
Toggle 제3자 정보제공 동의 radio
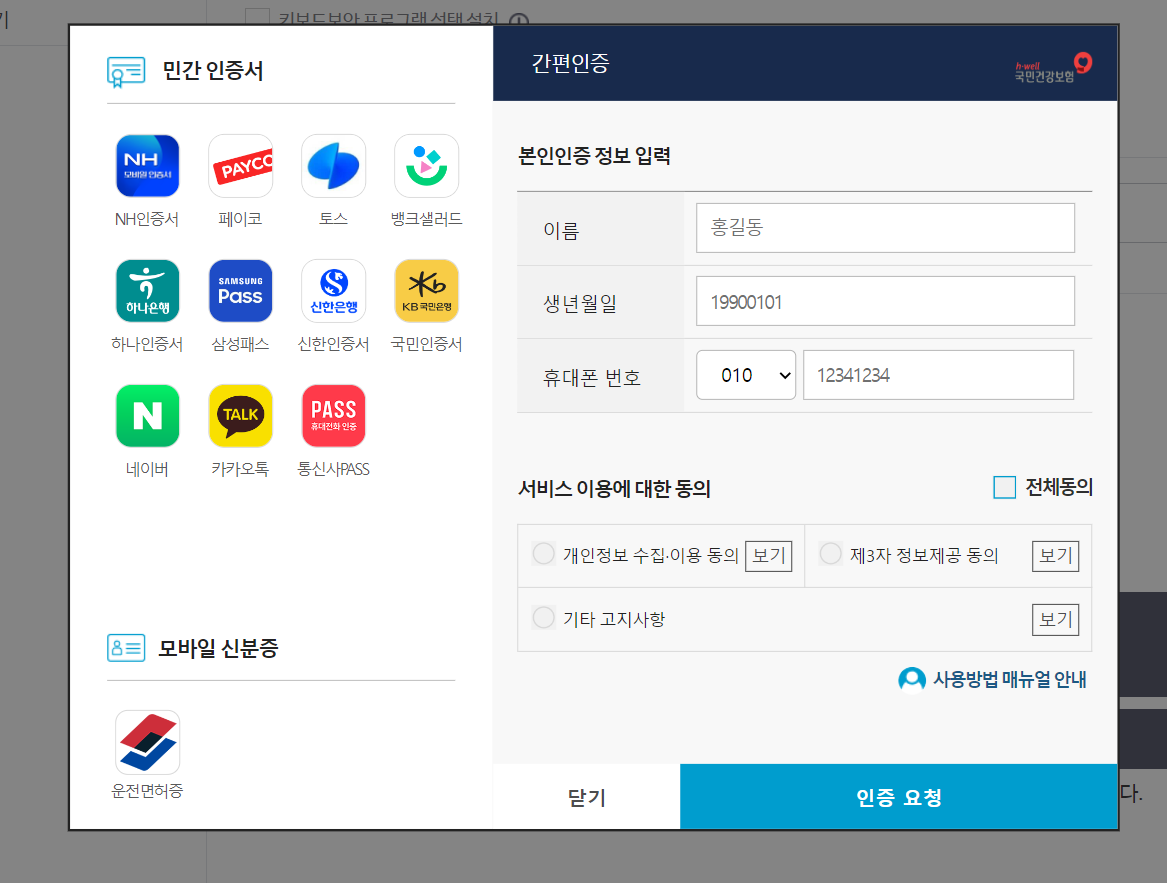(831, 554)
